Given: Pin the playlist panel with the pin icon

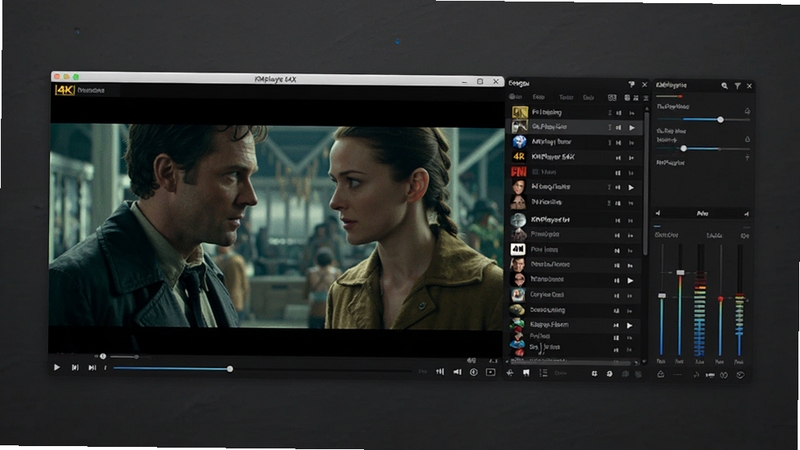Looking at the screenshot, I should click(631, 84).
